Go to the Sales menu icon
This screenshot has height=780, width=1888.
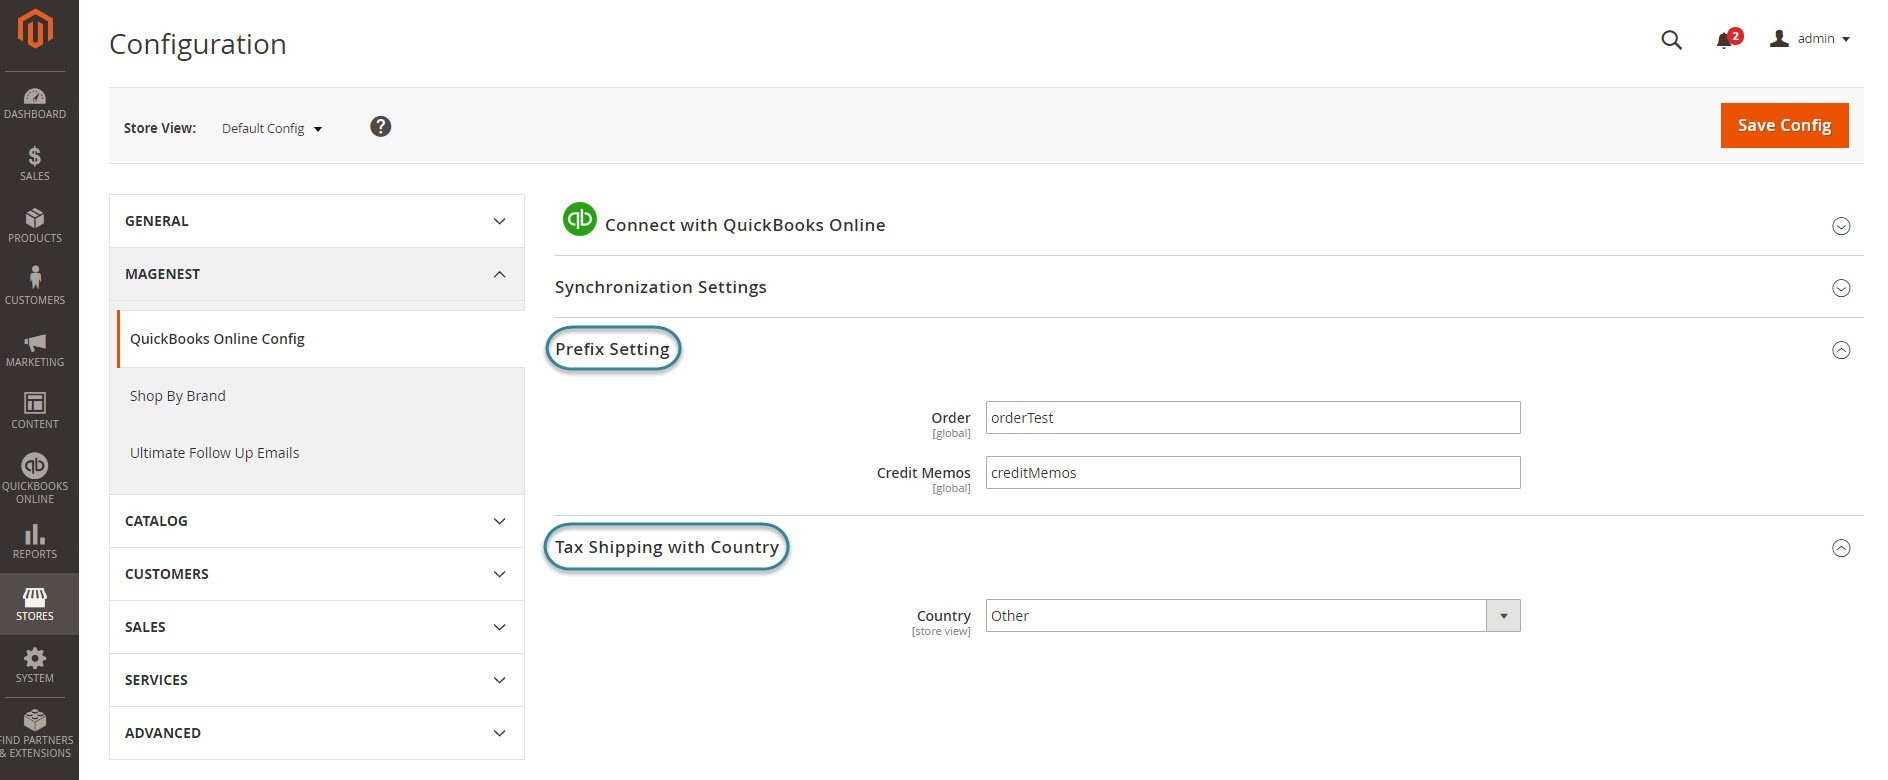click(x=35, y=163)
